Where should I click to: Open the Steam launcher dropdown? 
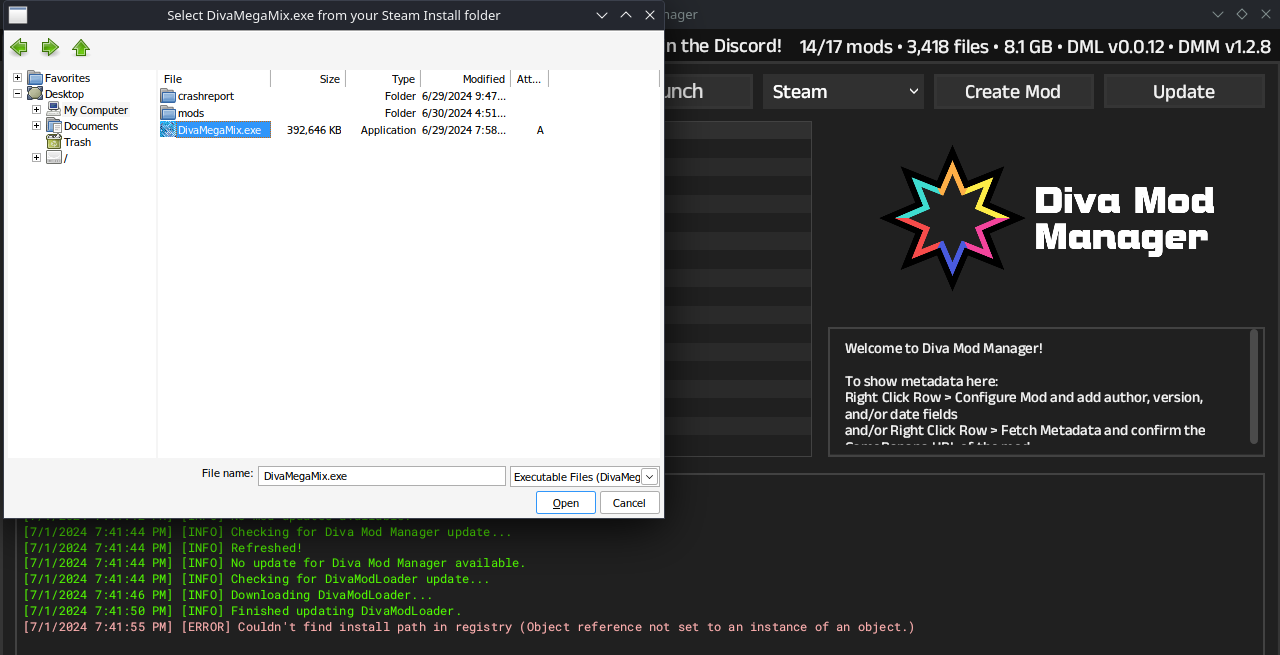click(x=843, y=91)
